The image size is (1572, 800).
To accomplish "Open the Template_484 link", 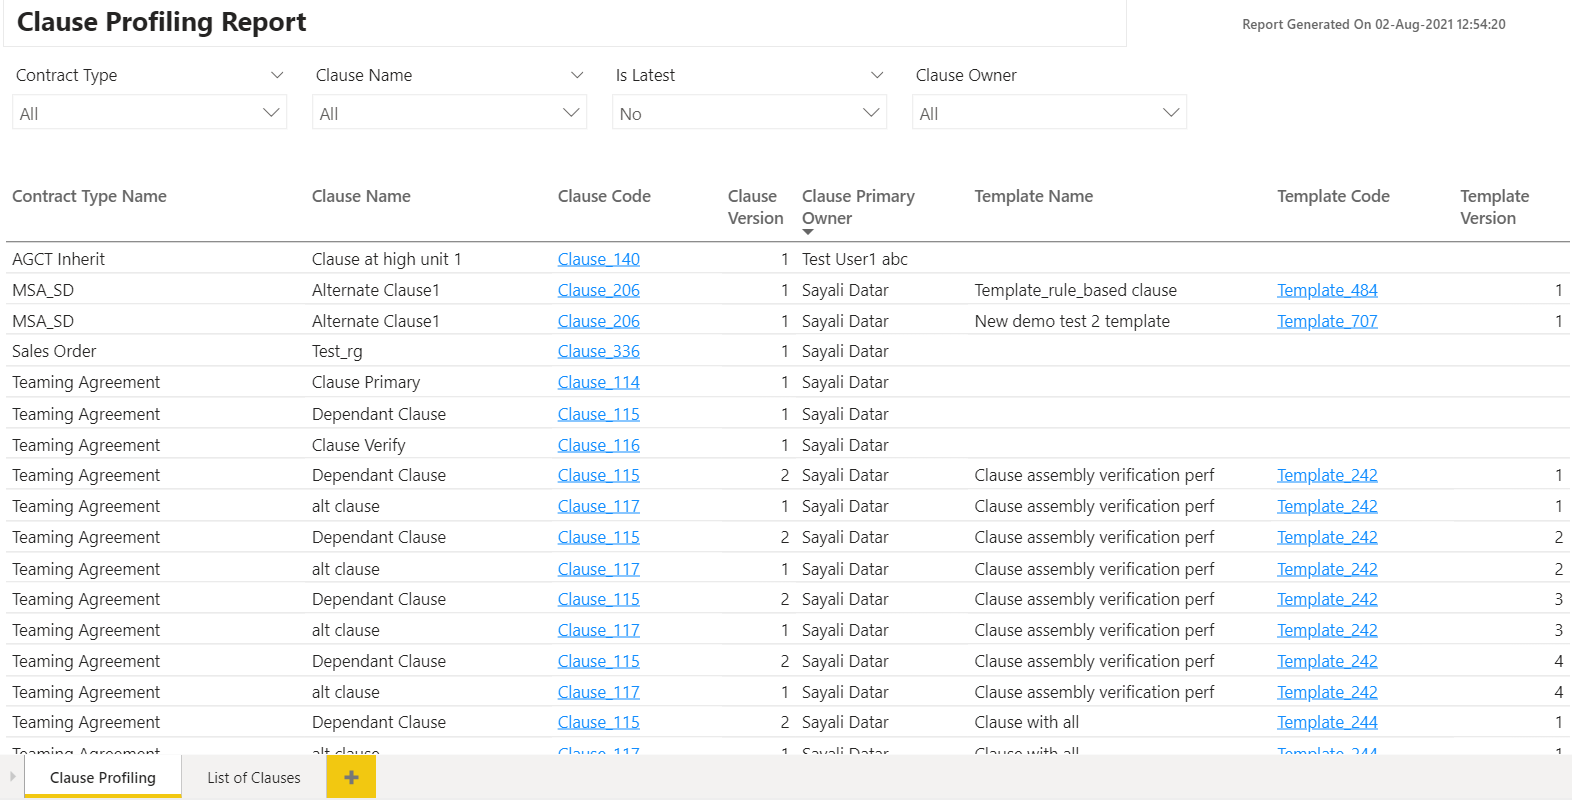I will [1327, 290].
